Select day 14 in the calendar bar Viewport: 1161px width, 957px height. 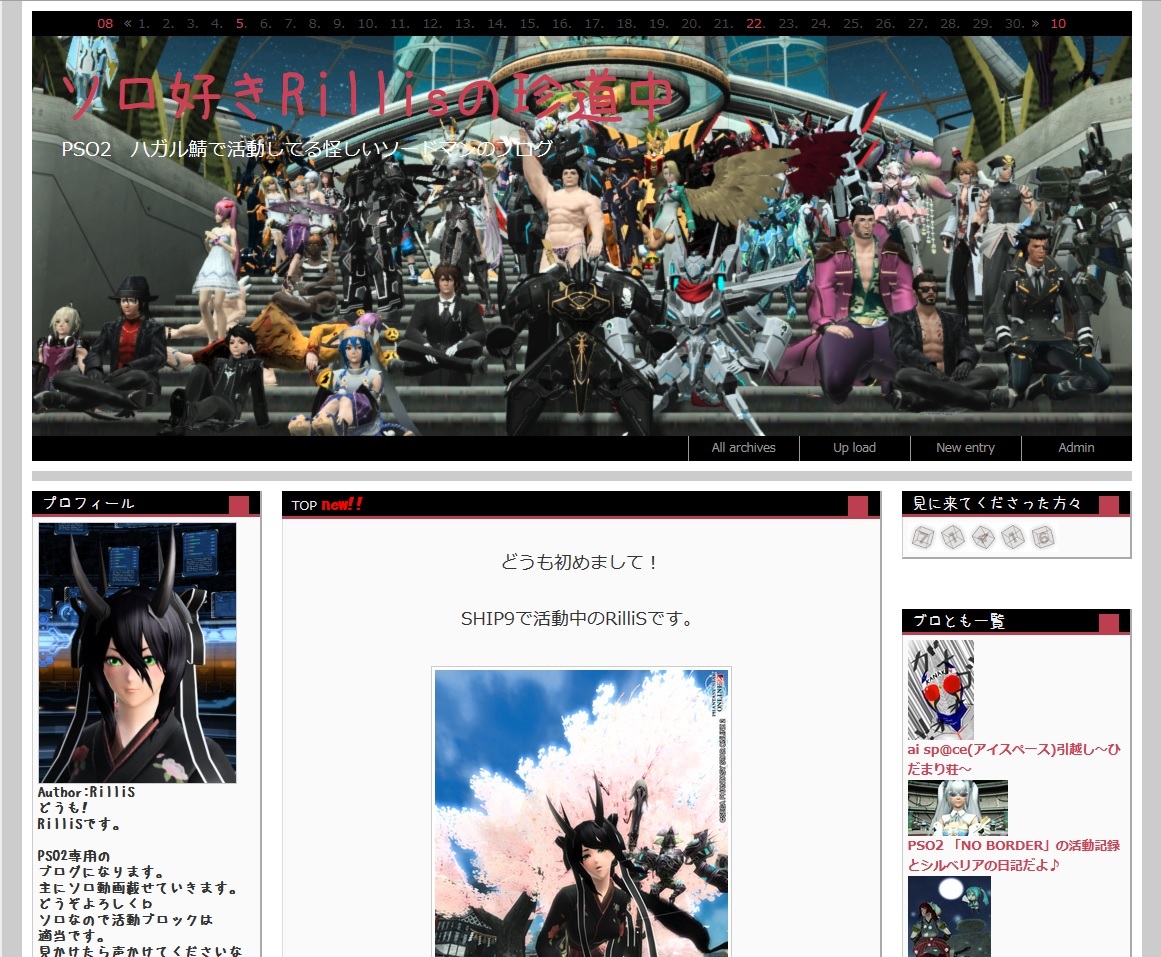click(x=497, y=24)
